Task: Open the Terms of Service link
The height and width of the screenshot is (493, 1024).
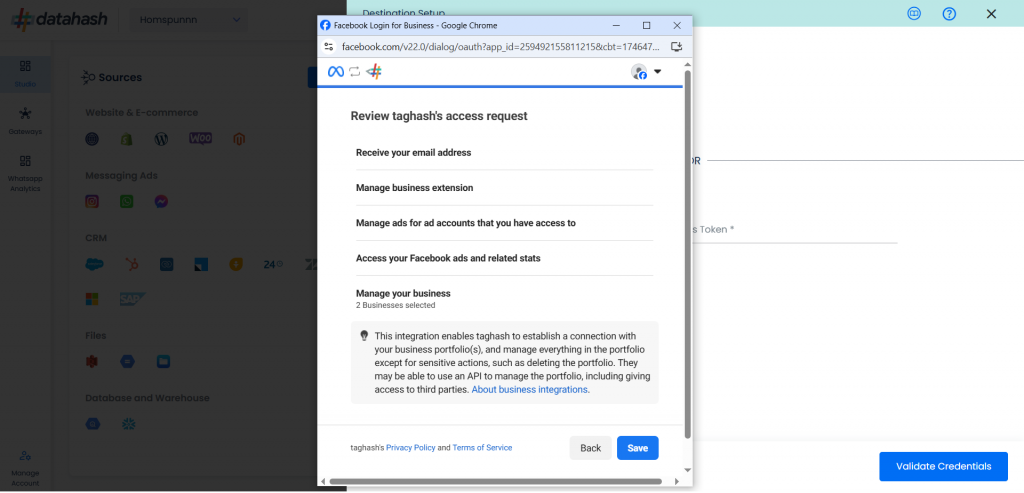Action: point(482,448)
